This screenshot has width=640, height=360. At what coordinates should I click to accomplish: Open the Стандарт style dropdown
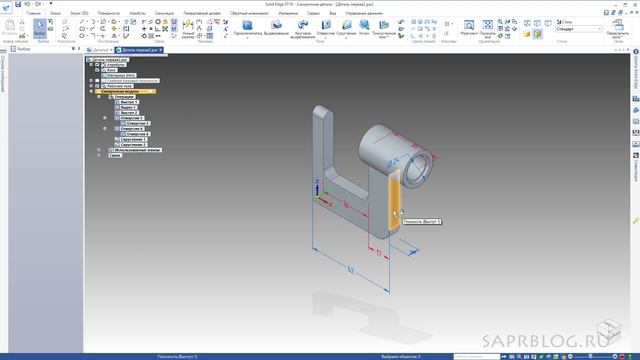pyautogui.click(x=579, y=29)
